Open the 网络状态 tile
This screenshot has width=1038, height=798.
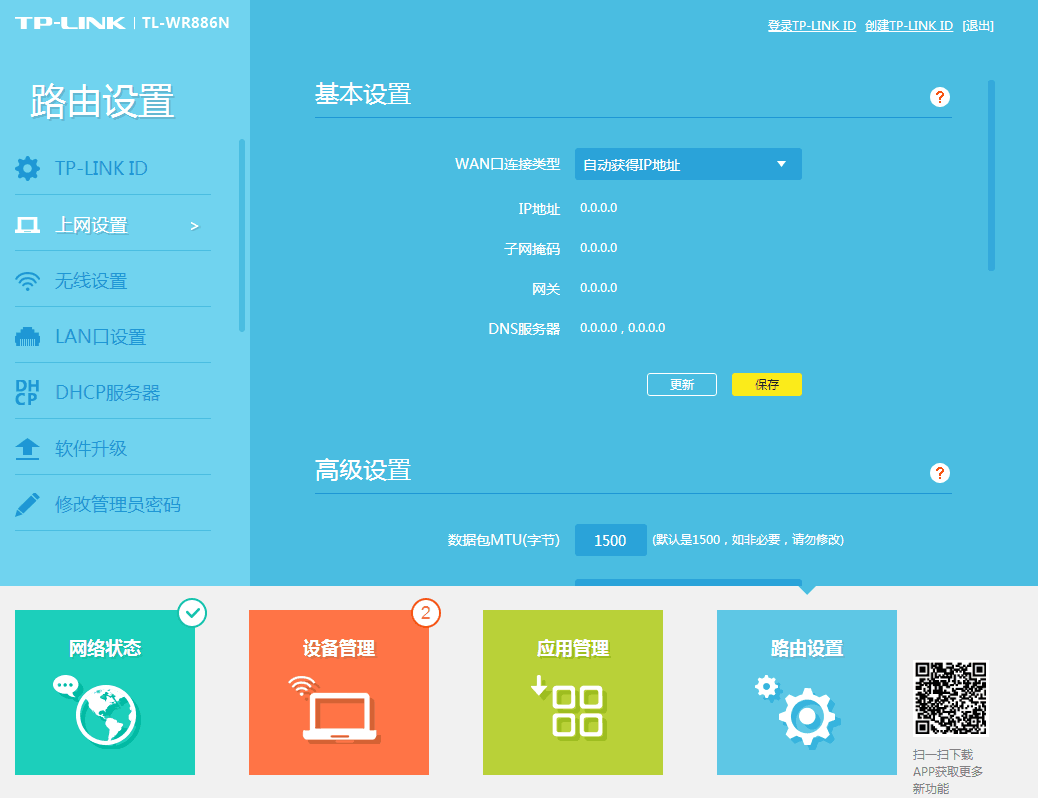point(105,692)
